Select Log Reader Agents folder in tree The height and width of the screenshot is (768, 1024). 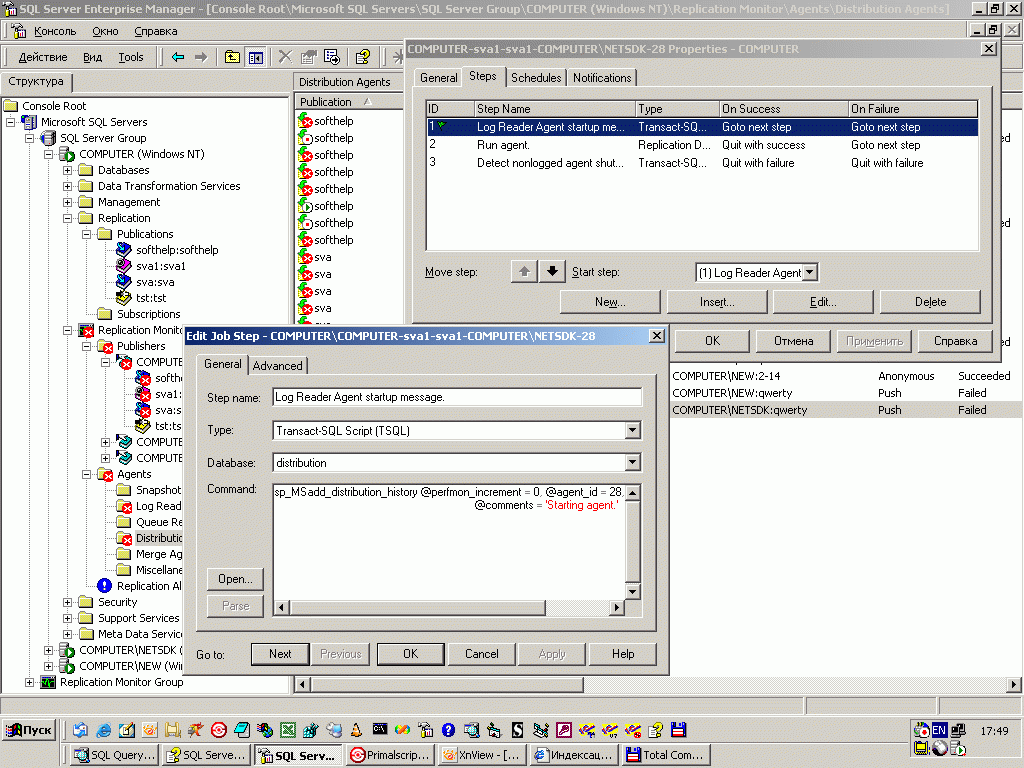tap(158, 506)
